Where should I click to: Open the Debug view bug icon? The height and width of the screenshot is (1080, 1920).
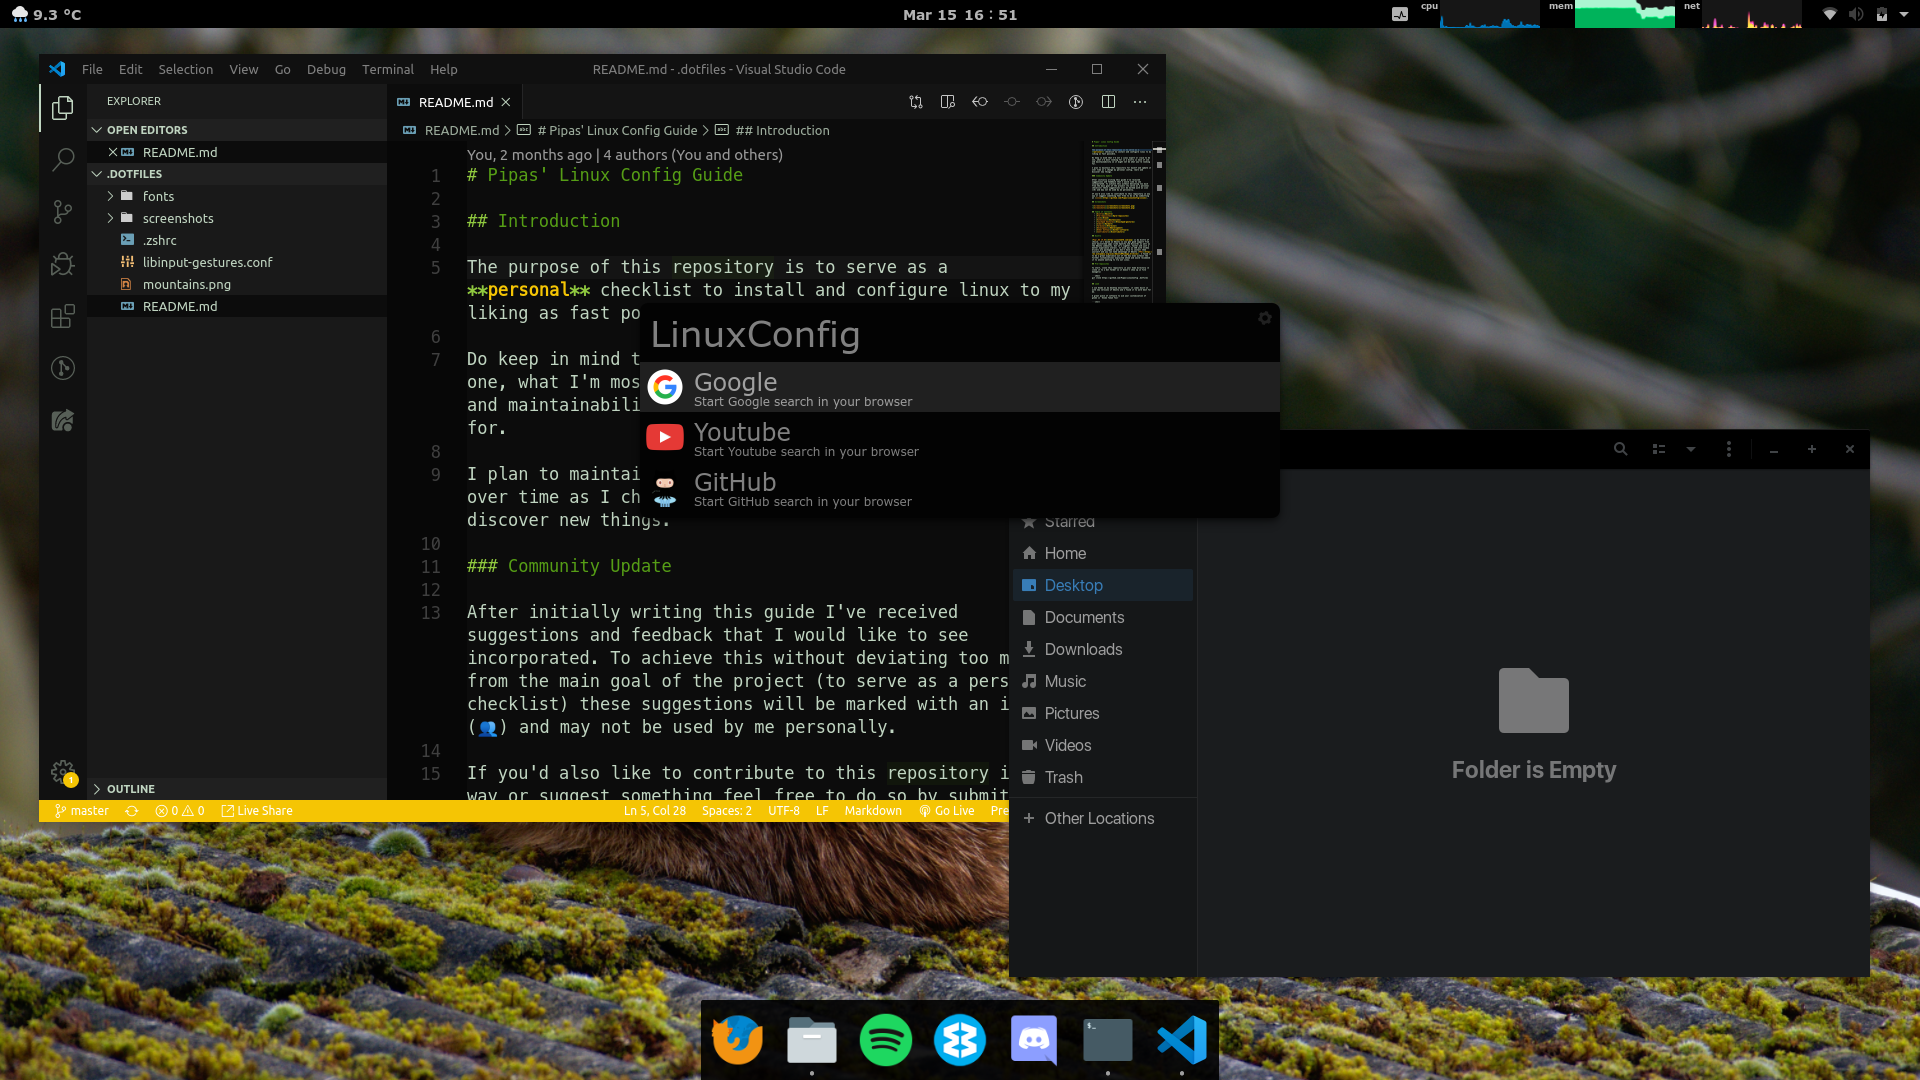[63, 264]
